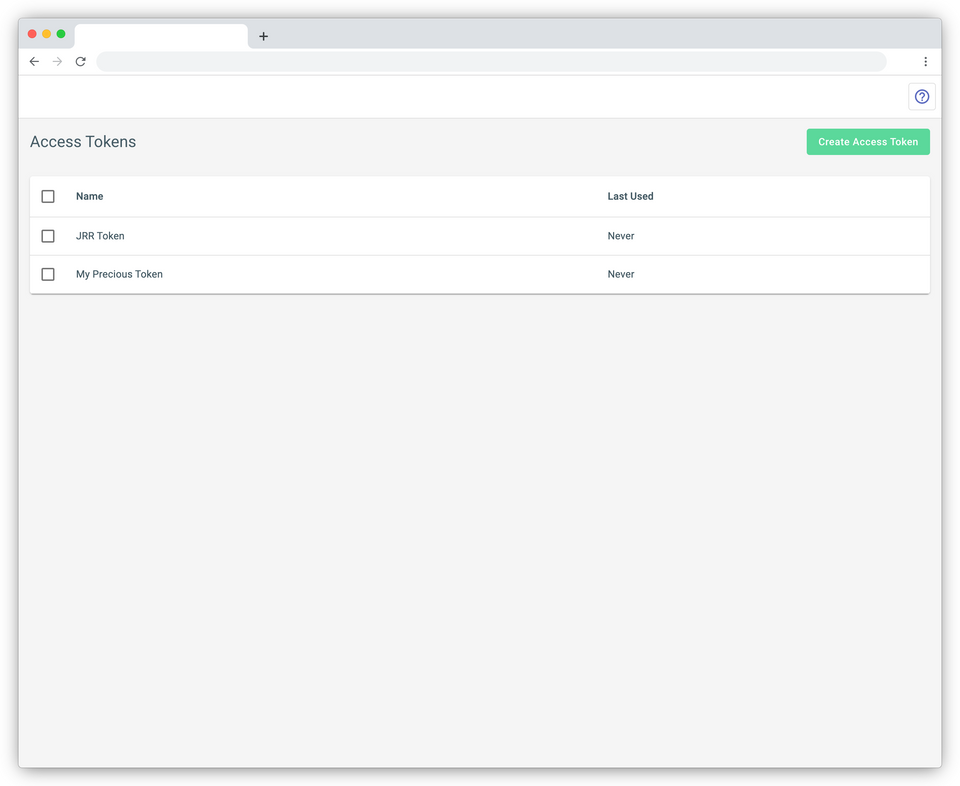960x786 pixels.
Task: Open the browser menu via three-dot icon
Action: coord(926,61)
